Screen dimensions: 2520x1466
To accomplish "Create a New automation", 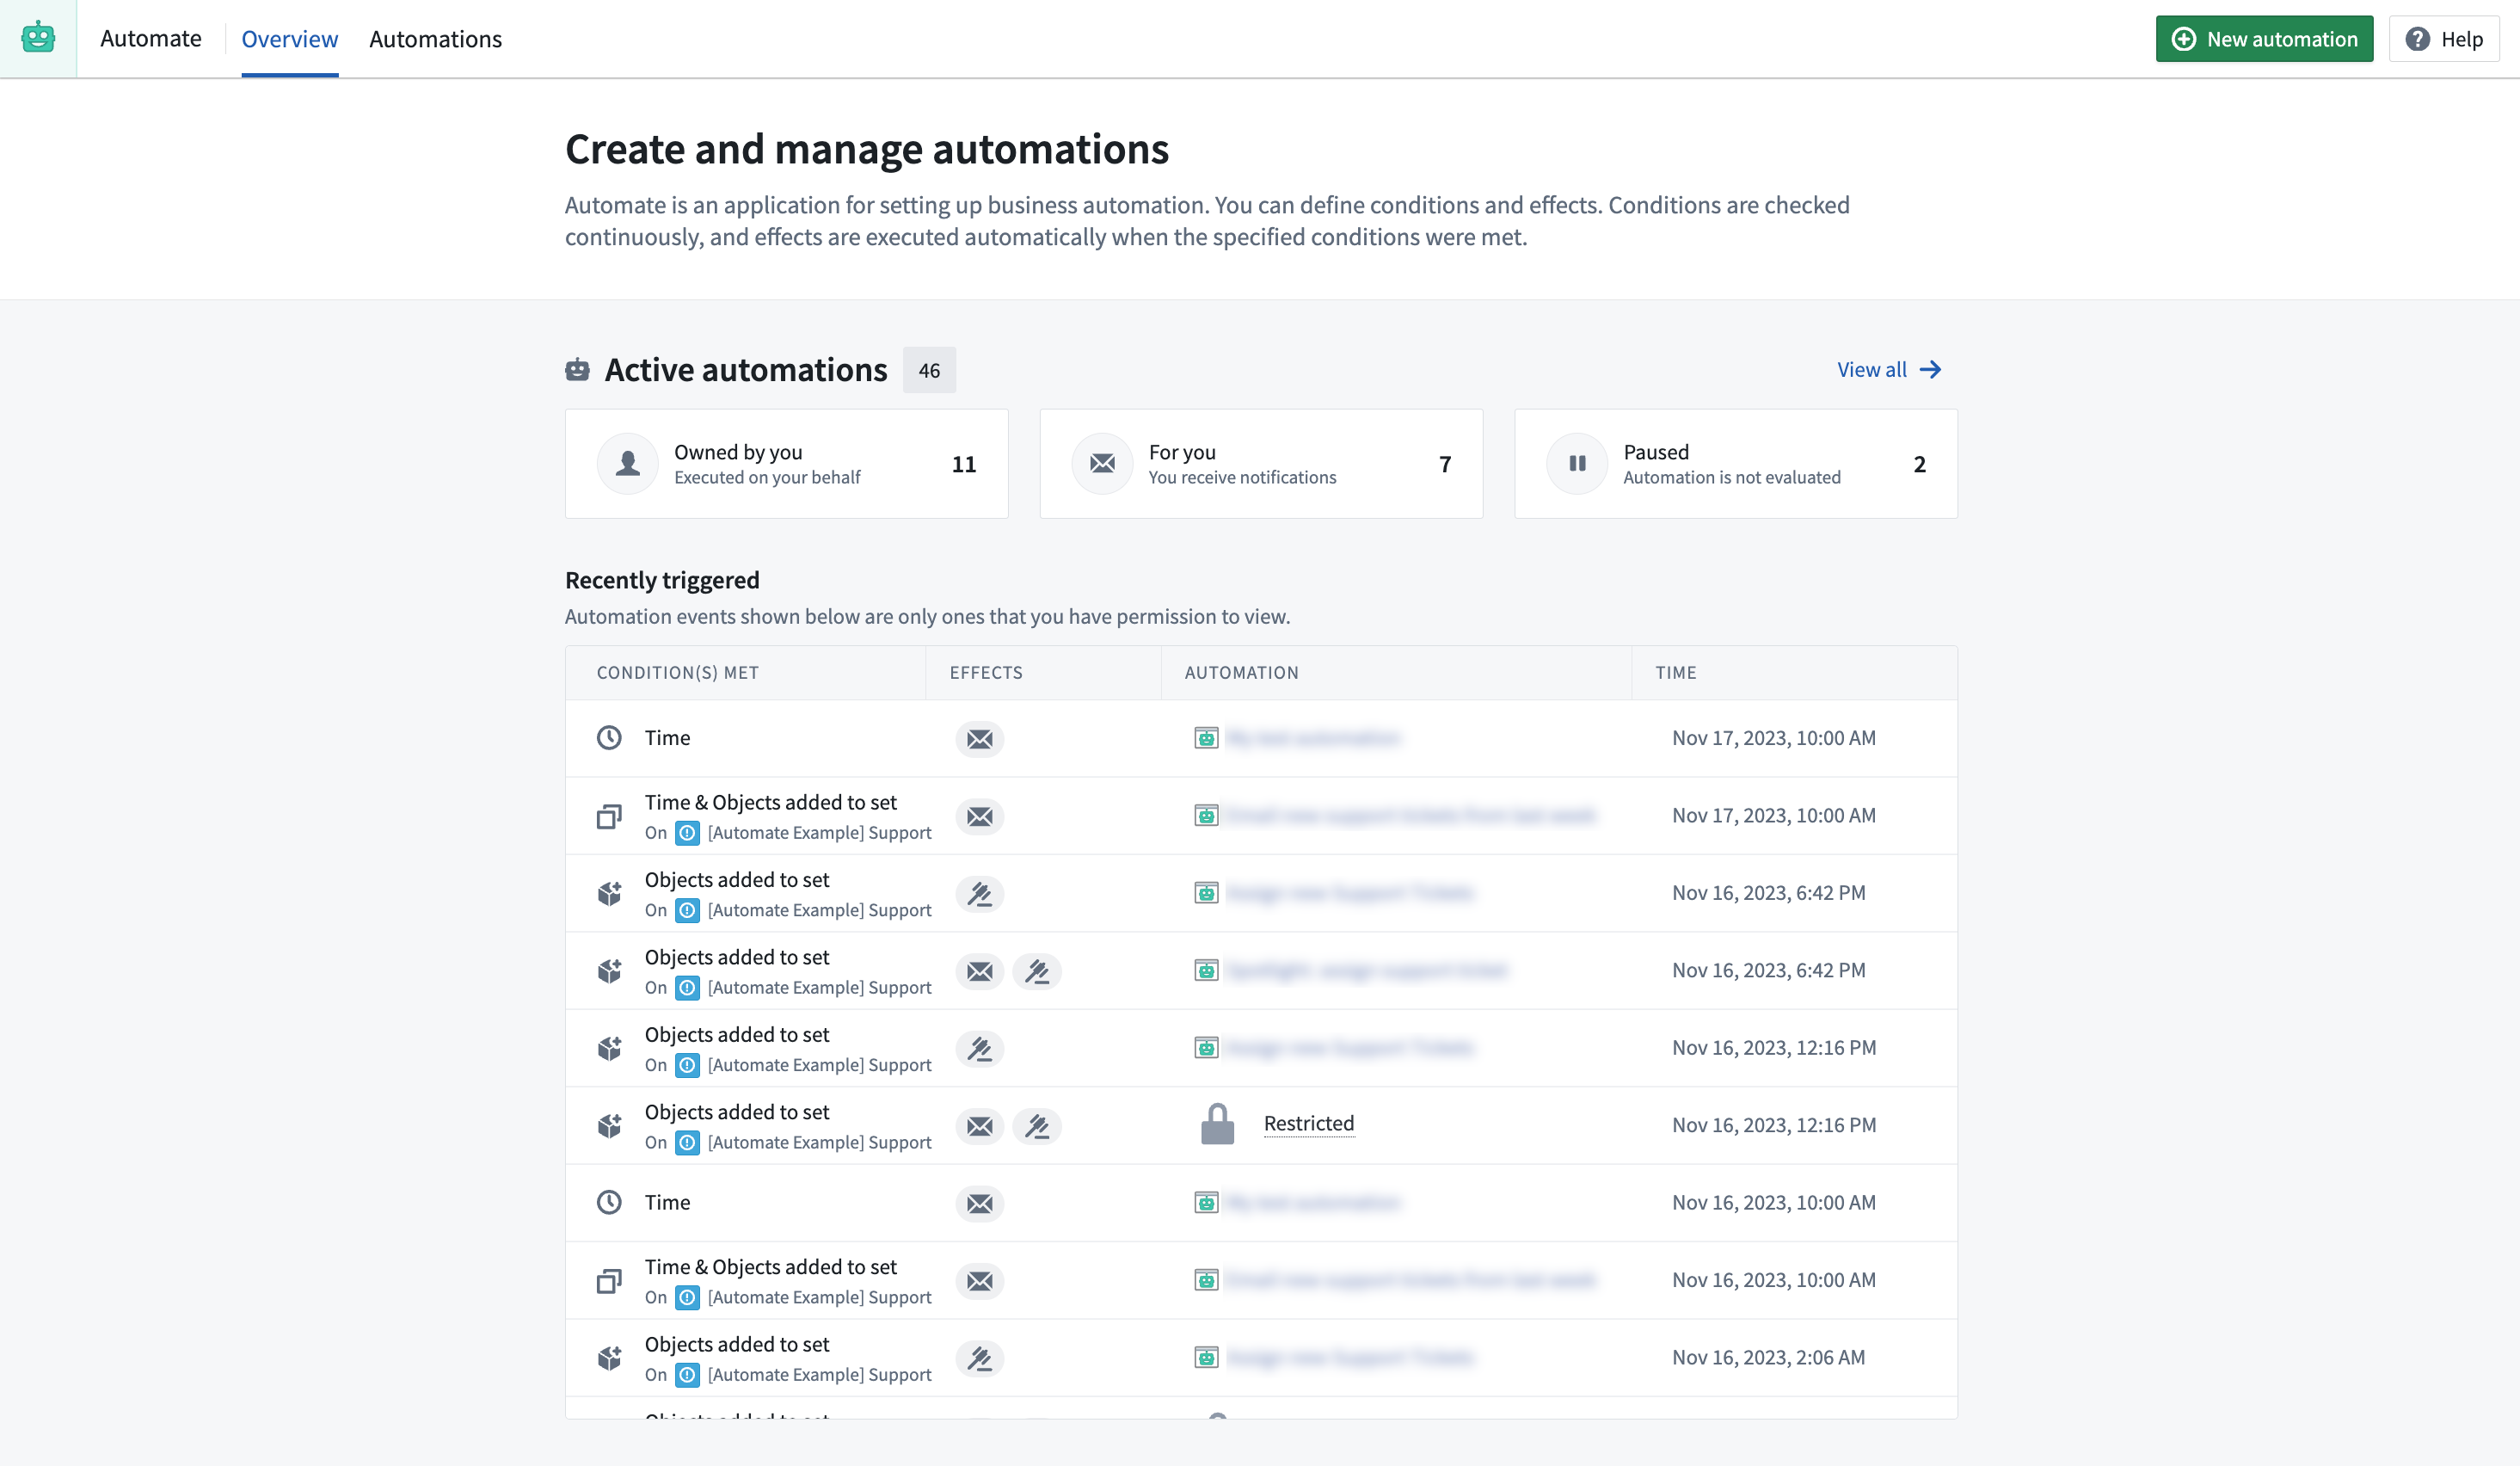I will coord(2264,39).
